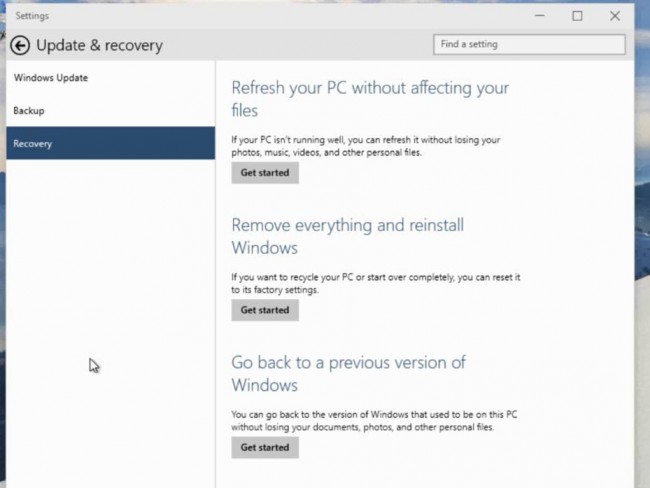Get started with Remove everything and reinstall
Viewport: 650px width, 488px height.
(x=265, y=310)
